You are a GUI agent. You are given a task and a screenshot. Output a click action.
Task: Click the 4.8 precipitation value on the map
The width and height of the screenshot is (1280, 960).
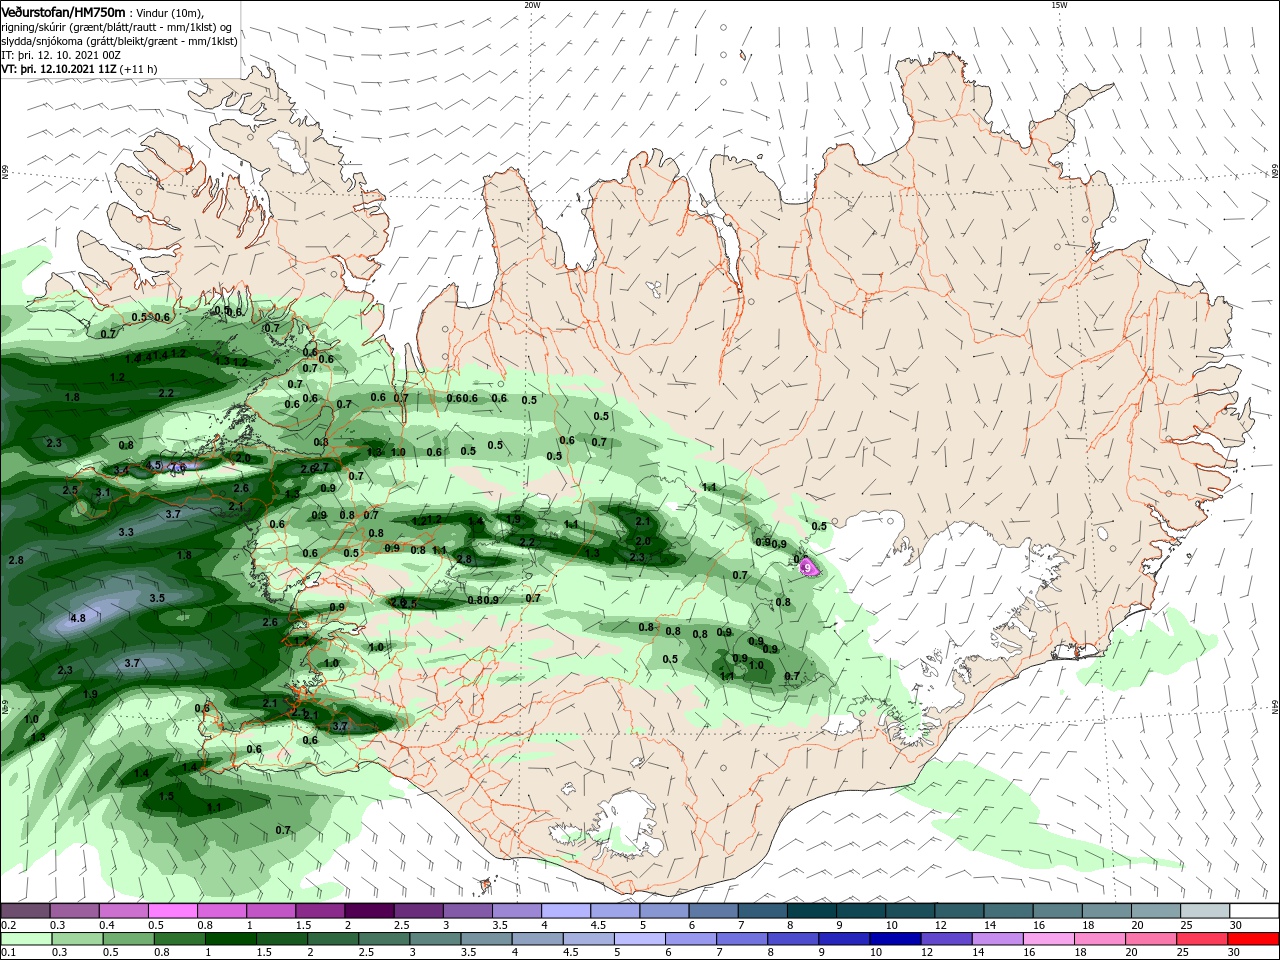point(78,619)
